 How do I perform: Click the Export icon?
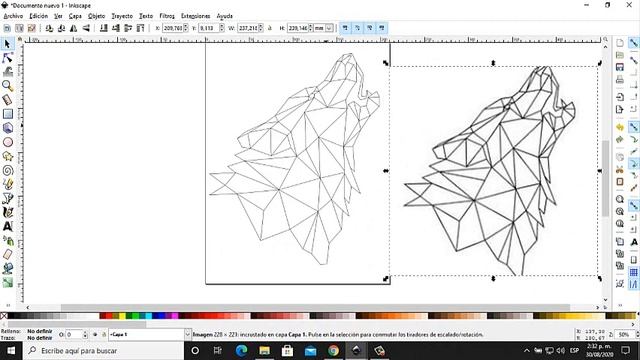(620, 109)
